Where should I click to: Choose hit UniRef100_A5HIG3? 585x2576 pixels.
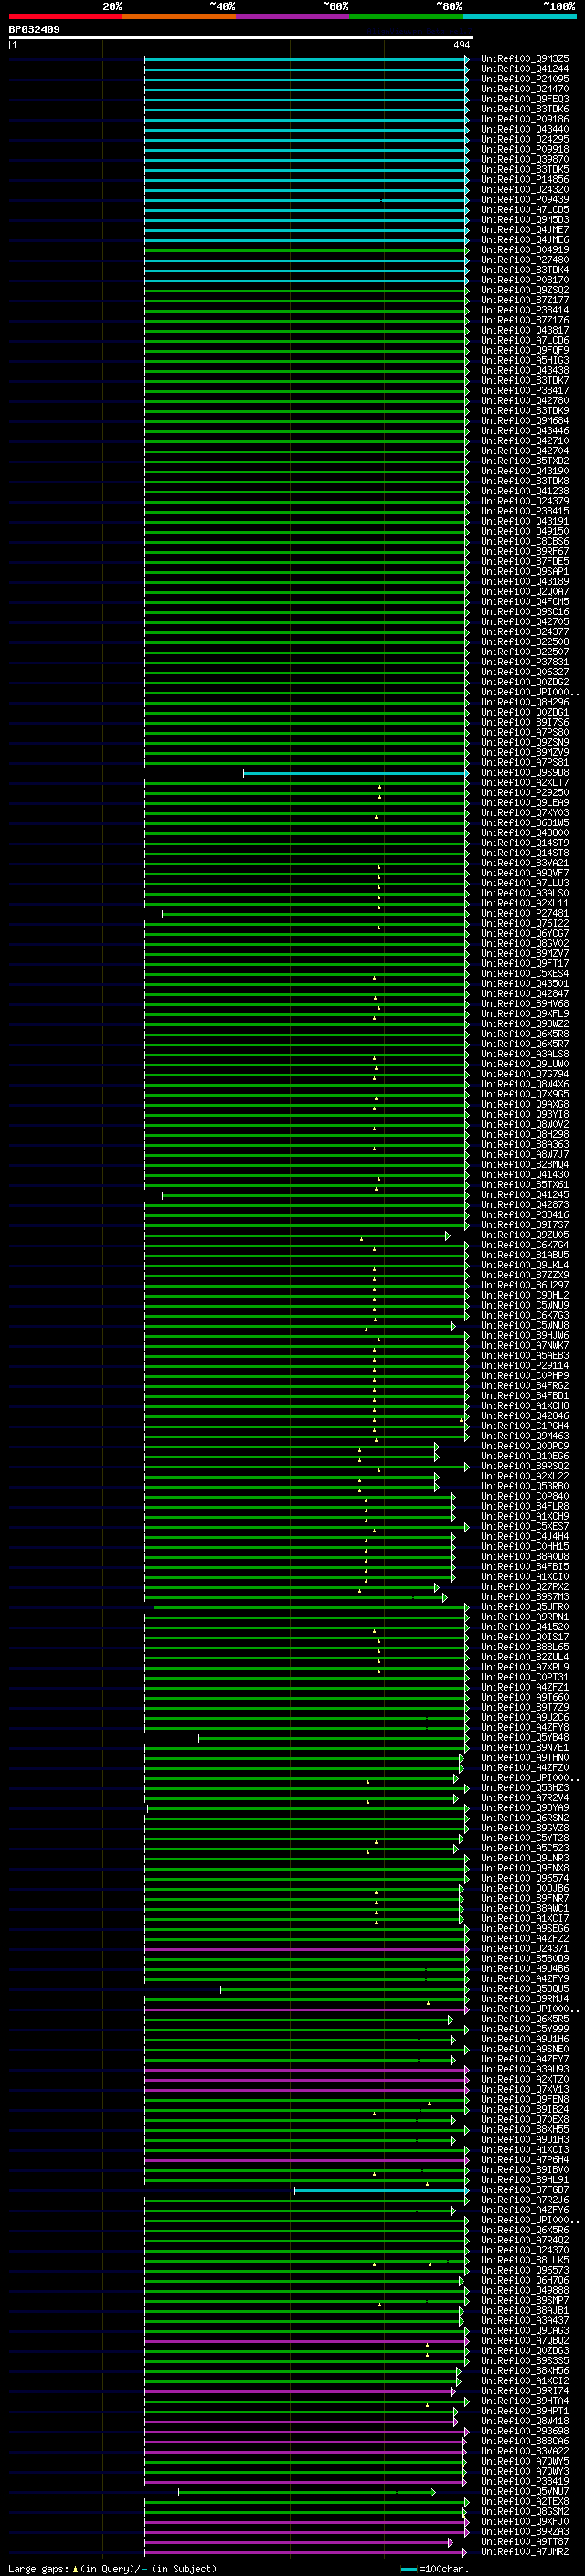pos(525,361)
